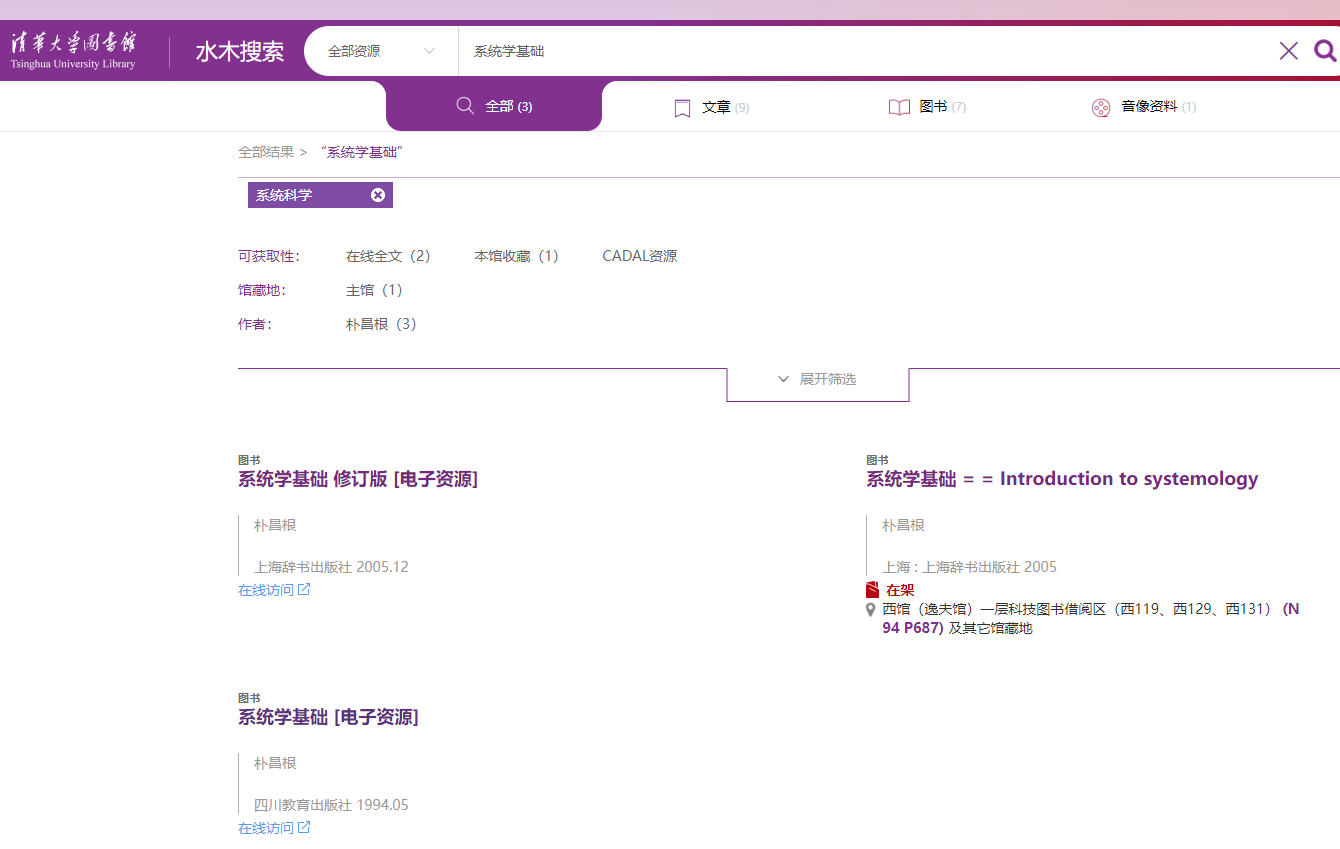This screenshot has height=849, width=1340.
Task: Filter by 主馆 location
Action: (x=374, y=290)
